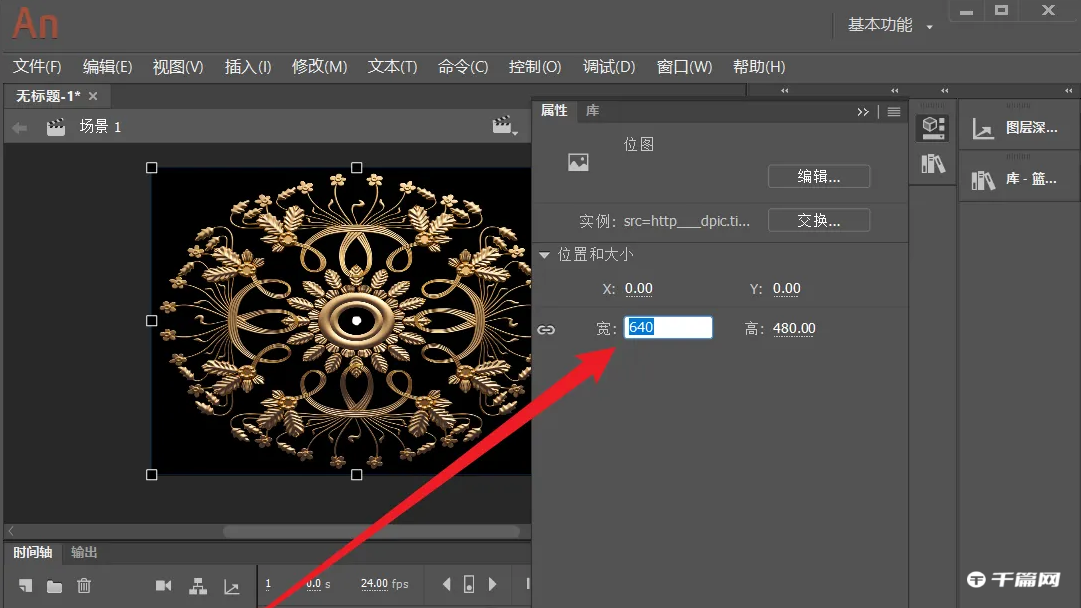The image size is (1081, 608).
Task: Switch to the 输出 tab
Action: pyautogui.click(x=83, y=552)
